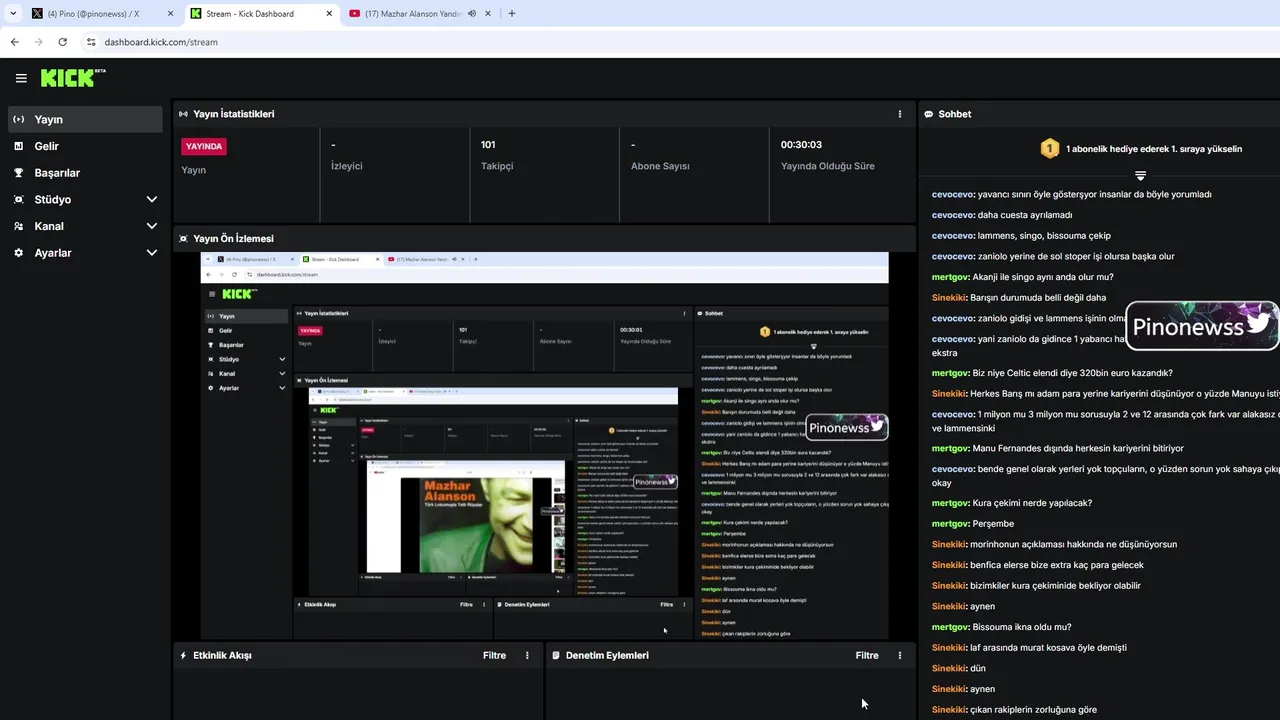The width and height of the screenshot is (1280, 720).
Task: Click the Stüdyo camera icon
Action: (18, 199)
